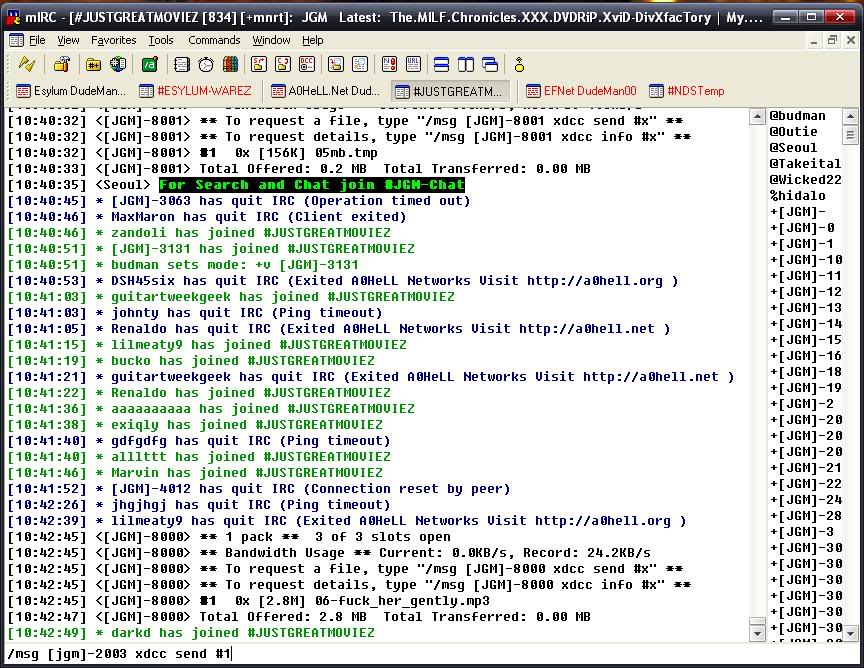Select @budman in the nickname list
The height and width of the screenshot is (668, 864).
(797, 116)
